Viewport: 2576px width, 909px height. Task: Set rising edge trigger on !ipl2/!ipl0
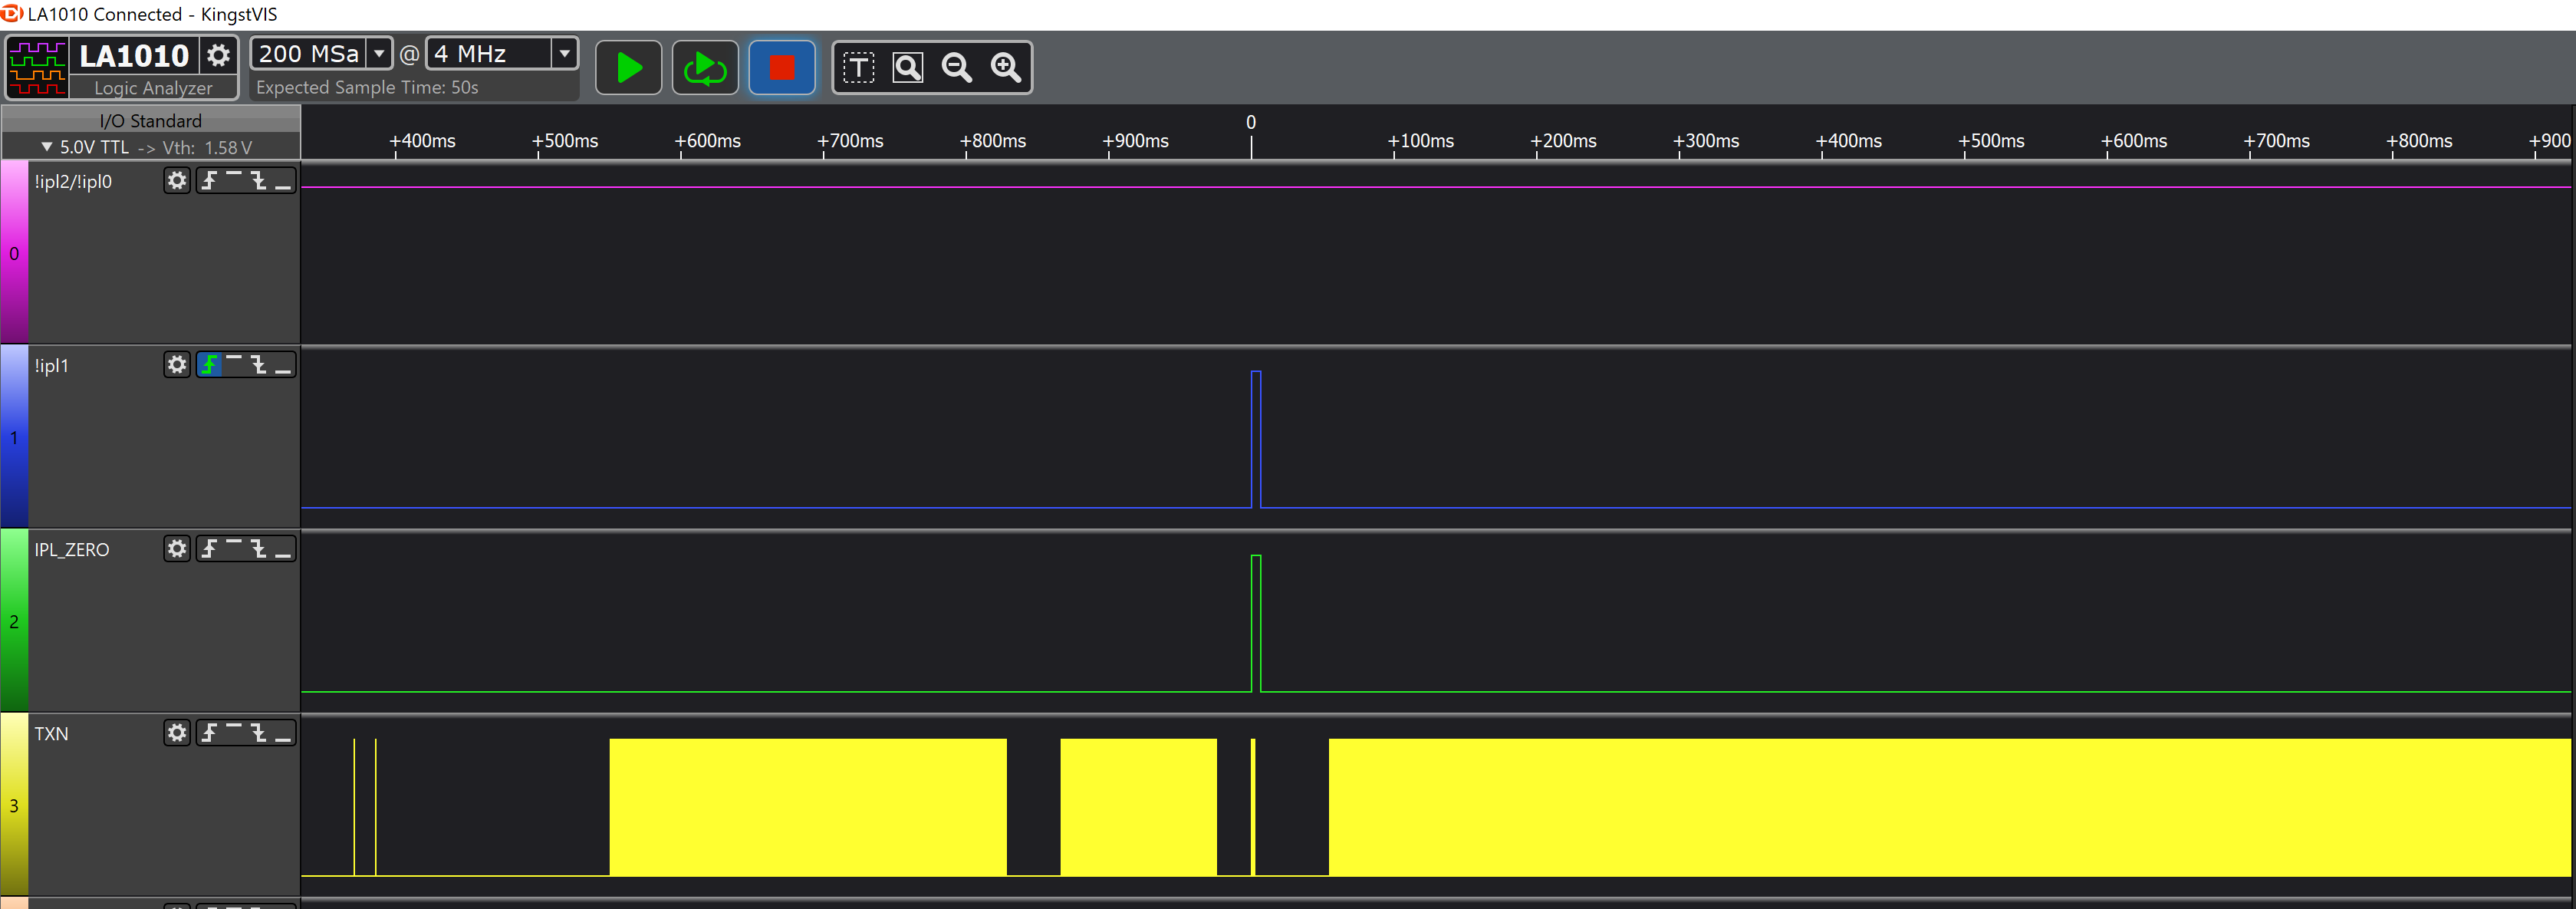click(x=209, y=181)
